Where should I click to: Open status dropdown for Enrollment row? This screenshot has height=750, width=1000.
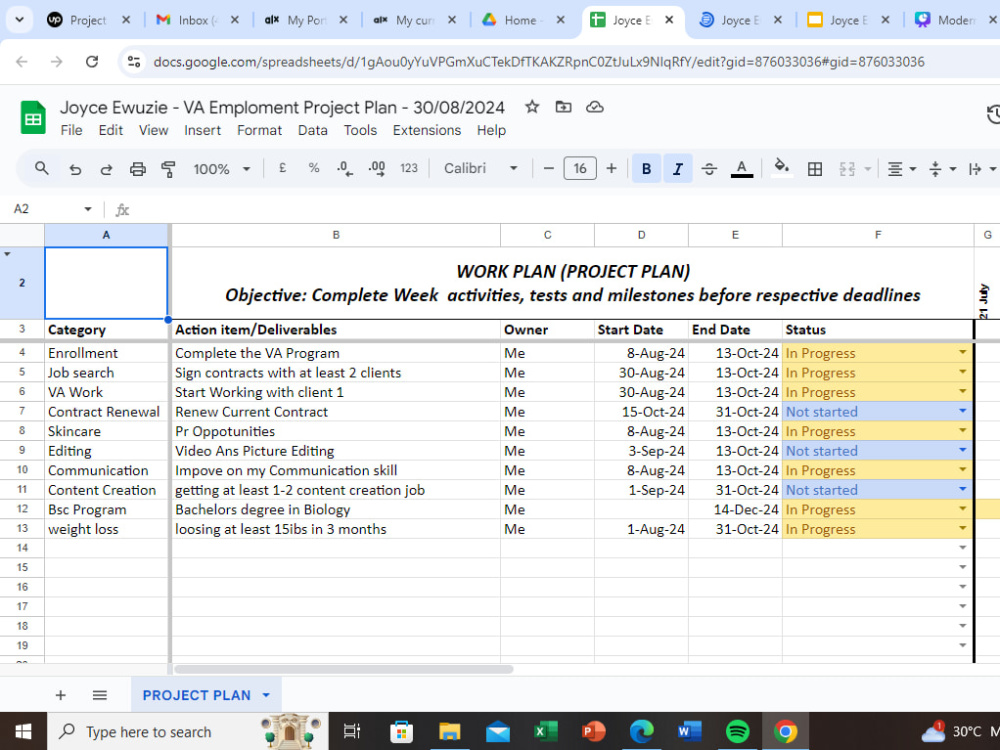(x=962, y=352)
